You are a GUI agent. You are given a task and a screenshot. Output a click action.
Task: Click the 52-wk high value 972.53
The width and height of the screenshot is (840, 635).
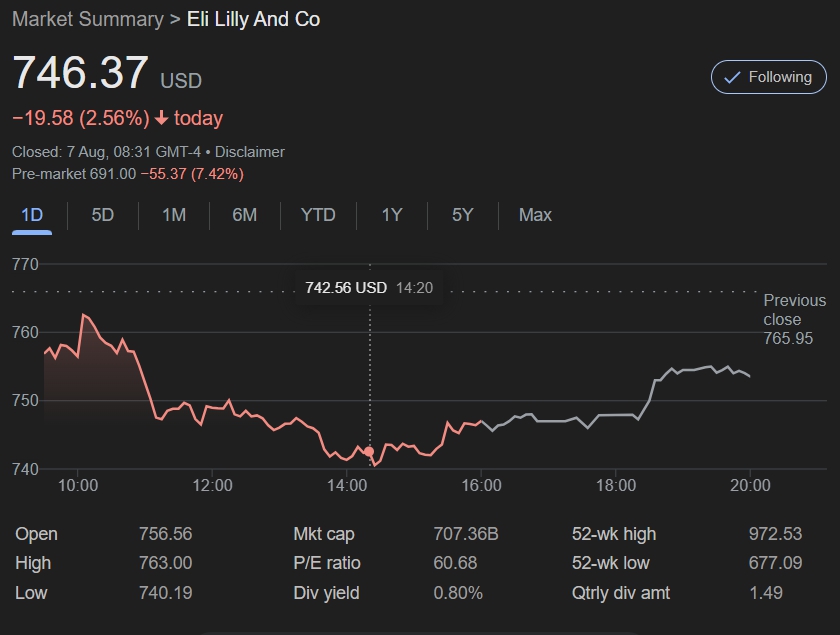coord(775,534)
